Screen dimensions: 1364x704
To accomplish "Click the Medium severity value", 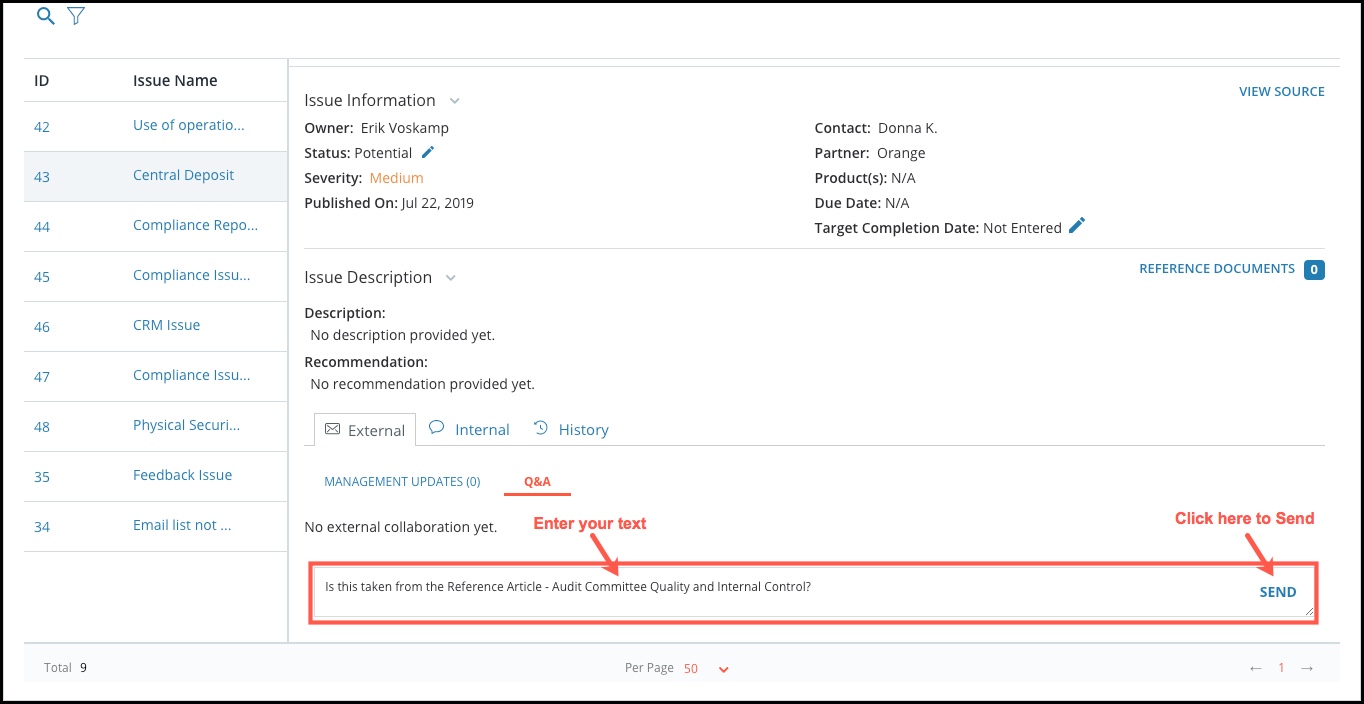I will (x=396, y=178).
